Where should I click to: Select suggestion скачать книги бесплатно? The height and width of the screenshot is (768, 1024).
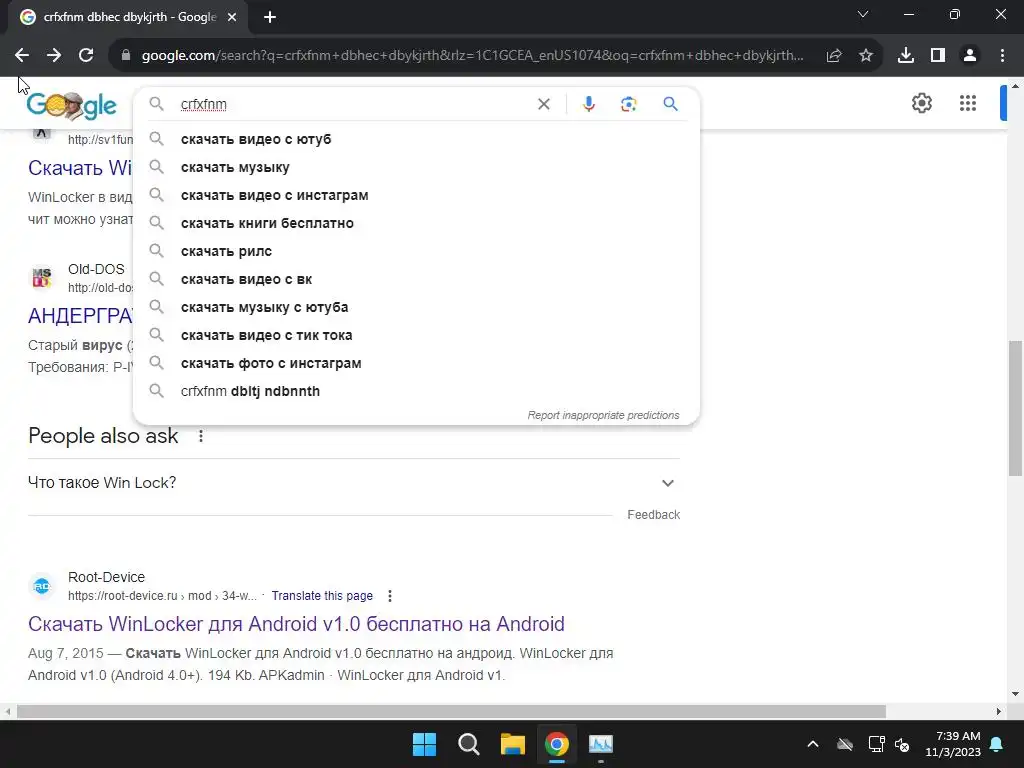(416, 223)
